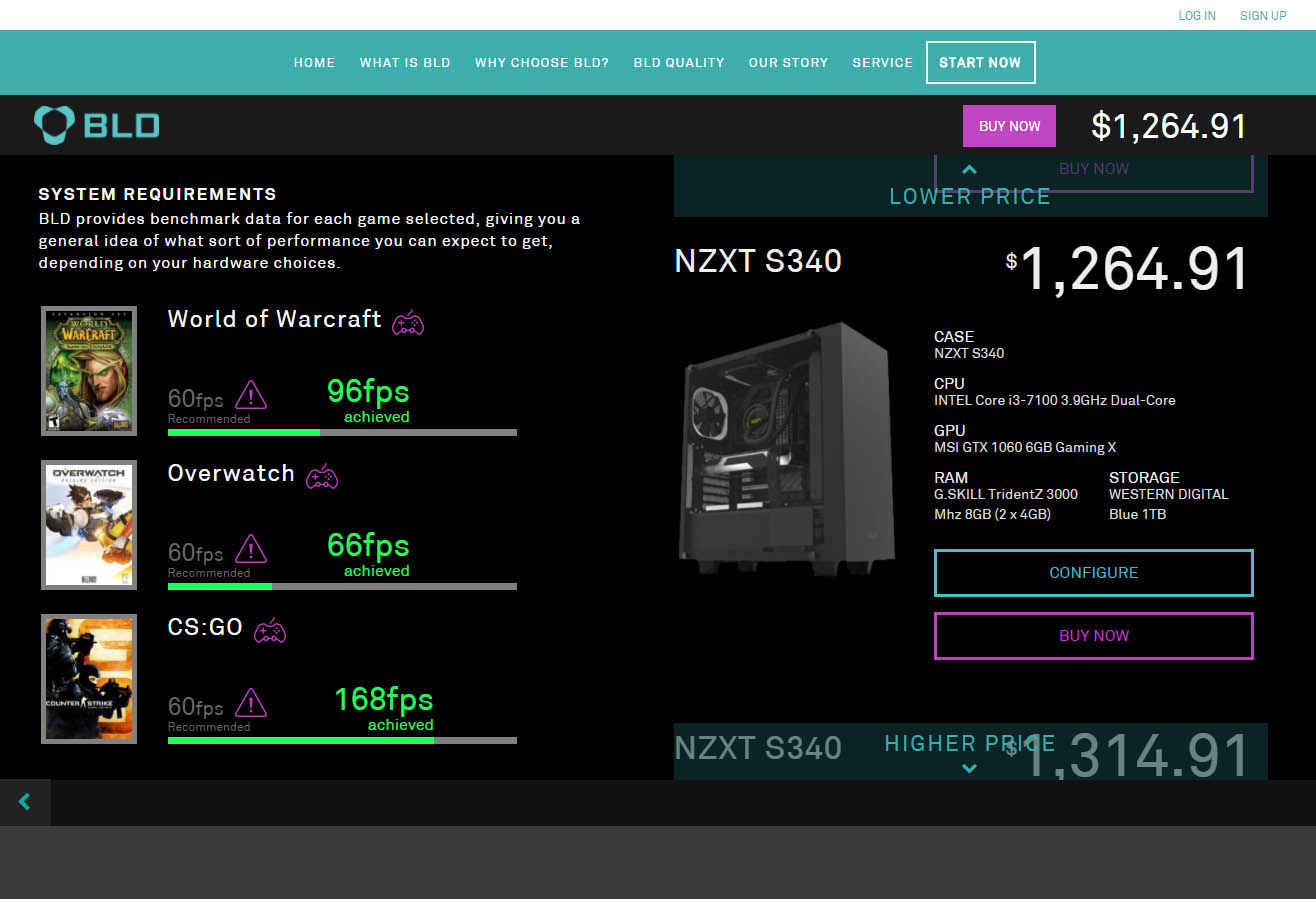The height and width of the screenshot is (899, 1316).
Task: Click the filled BUY NOW button in the header
Action: click(x=1009, y=126)
